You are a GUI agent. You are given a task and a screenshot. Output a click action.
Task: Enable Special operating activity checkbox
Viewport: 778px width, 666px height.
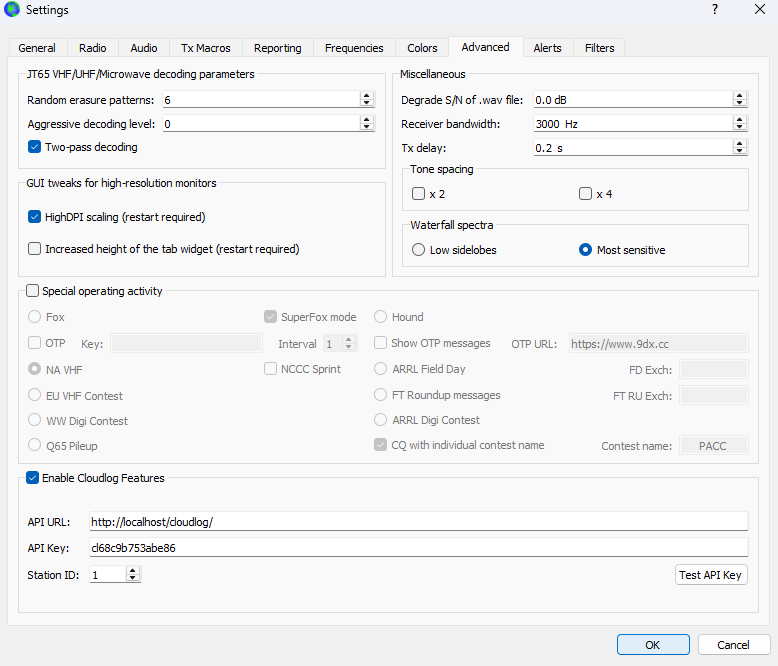33,292
